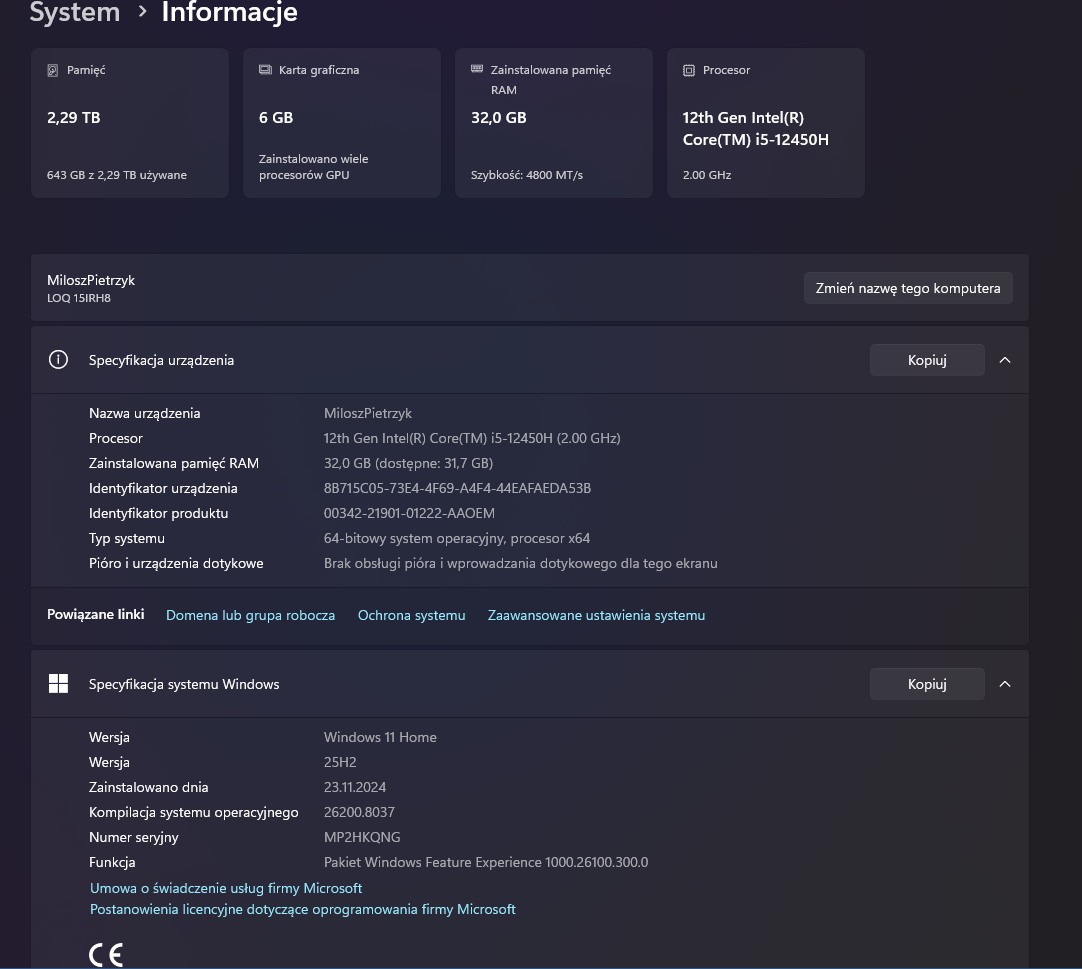Click the serial number MP2HKQNG

click(x=362, y=837)
